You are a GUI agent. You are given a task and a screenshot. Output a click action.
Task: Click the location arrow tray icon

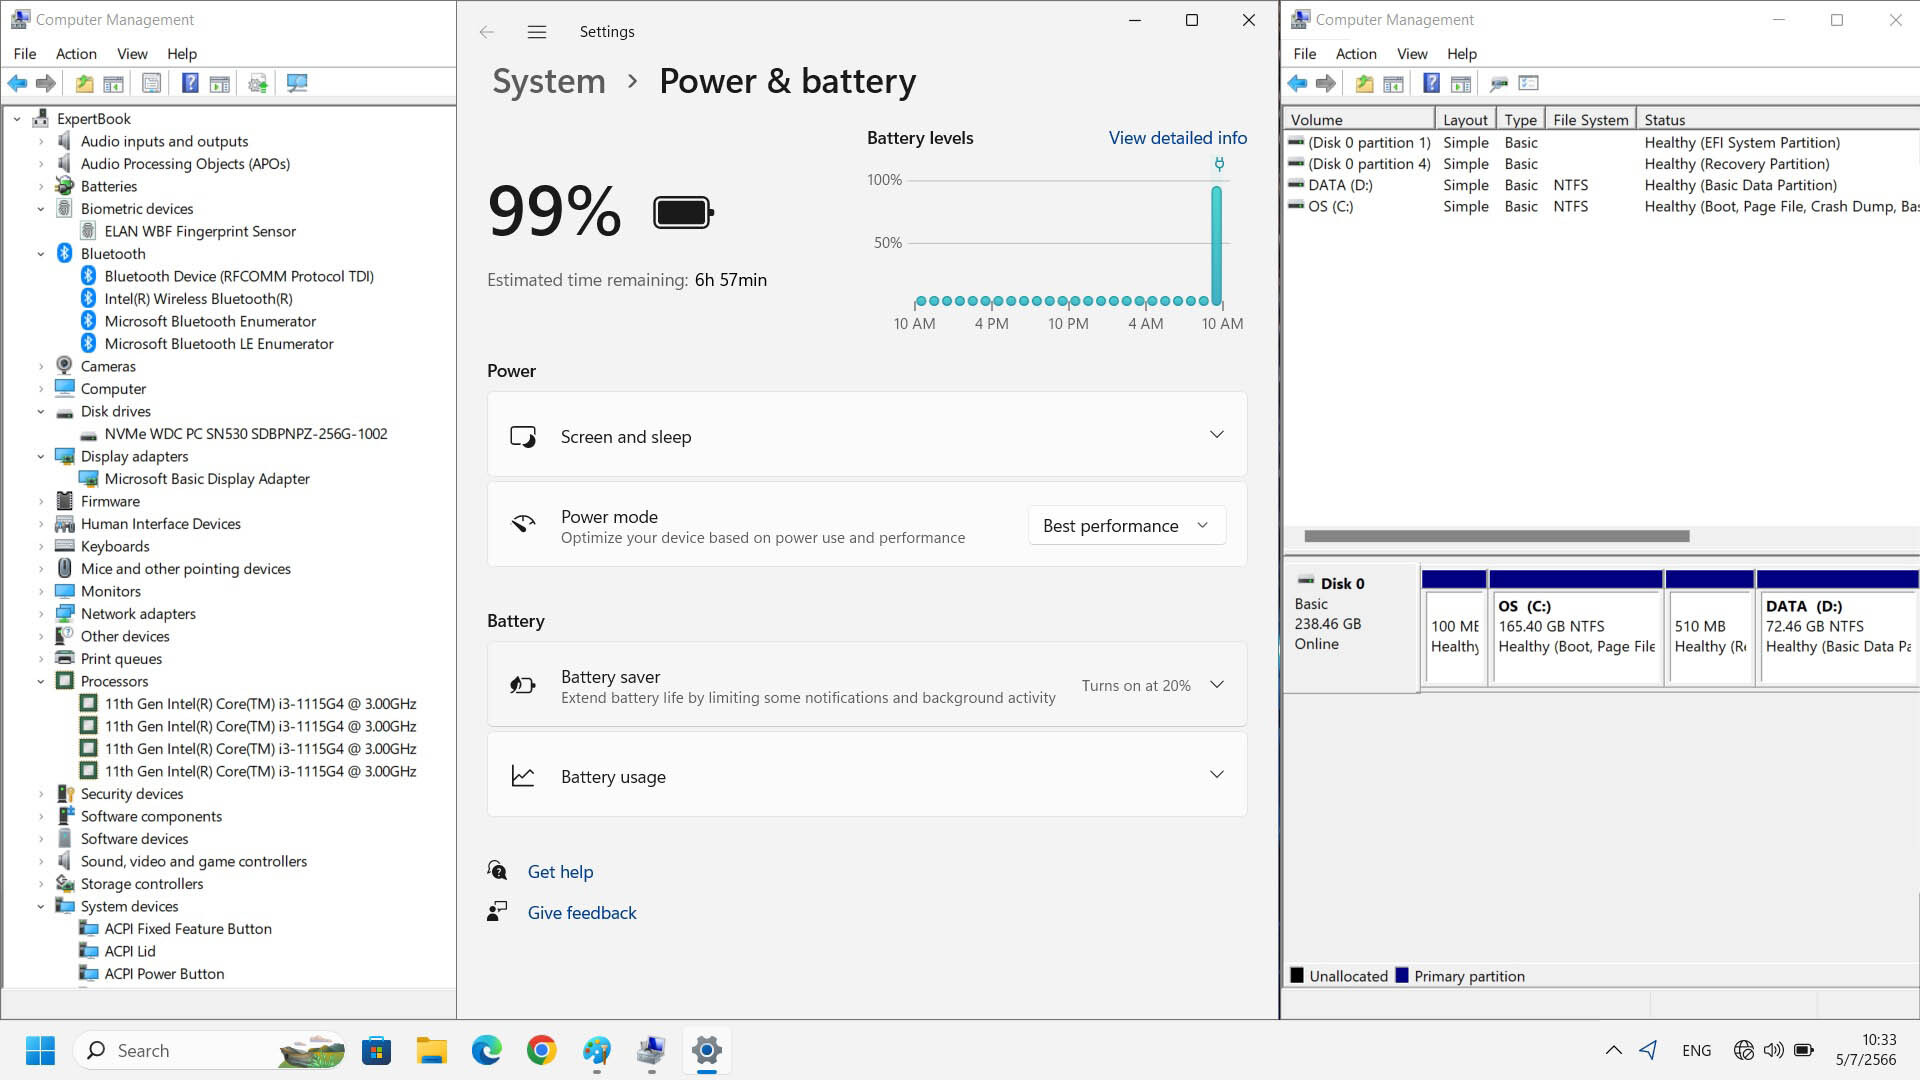point(1648,1051)
